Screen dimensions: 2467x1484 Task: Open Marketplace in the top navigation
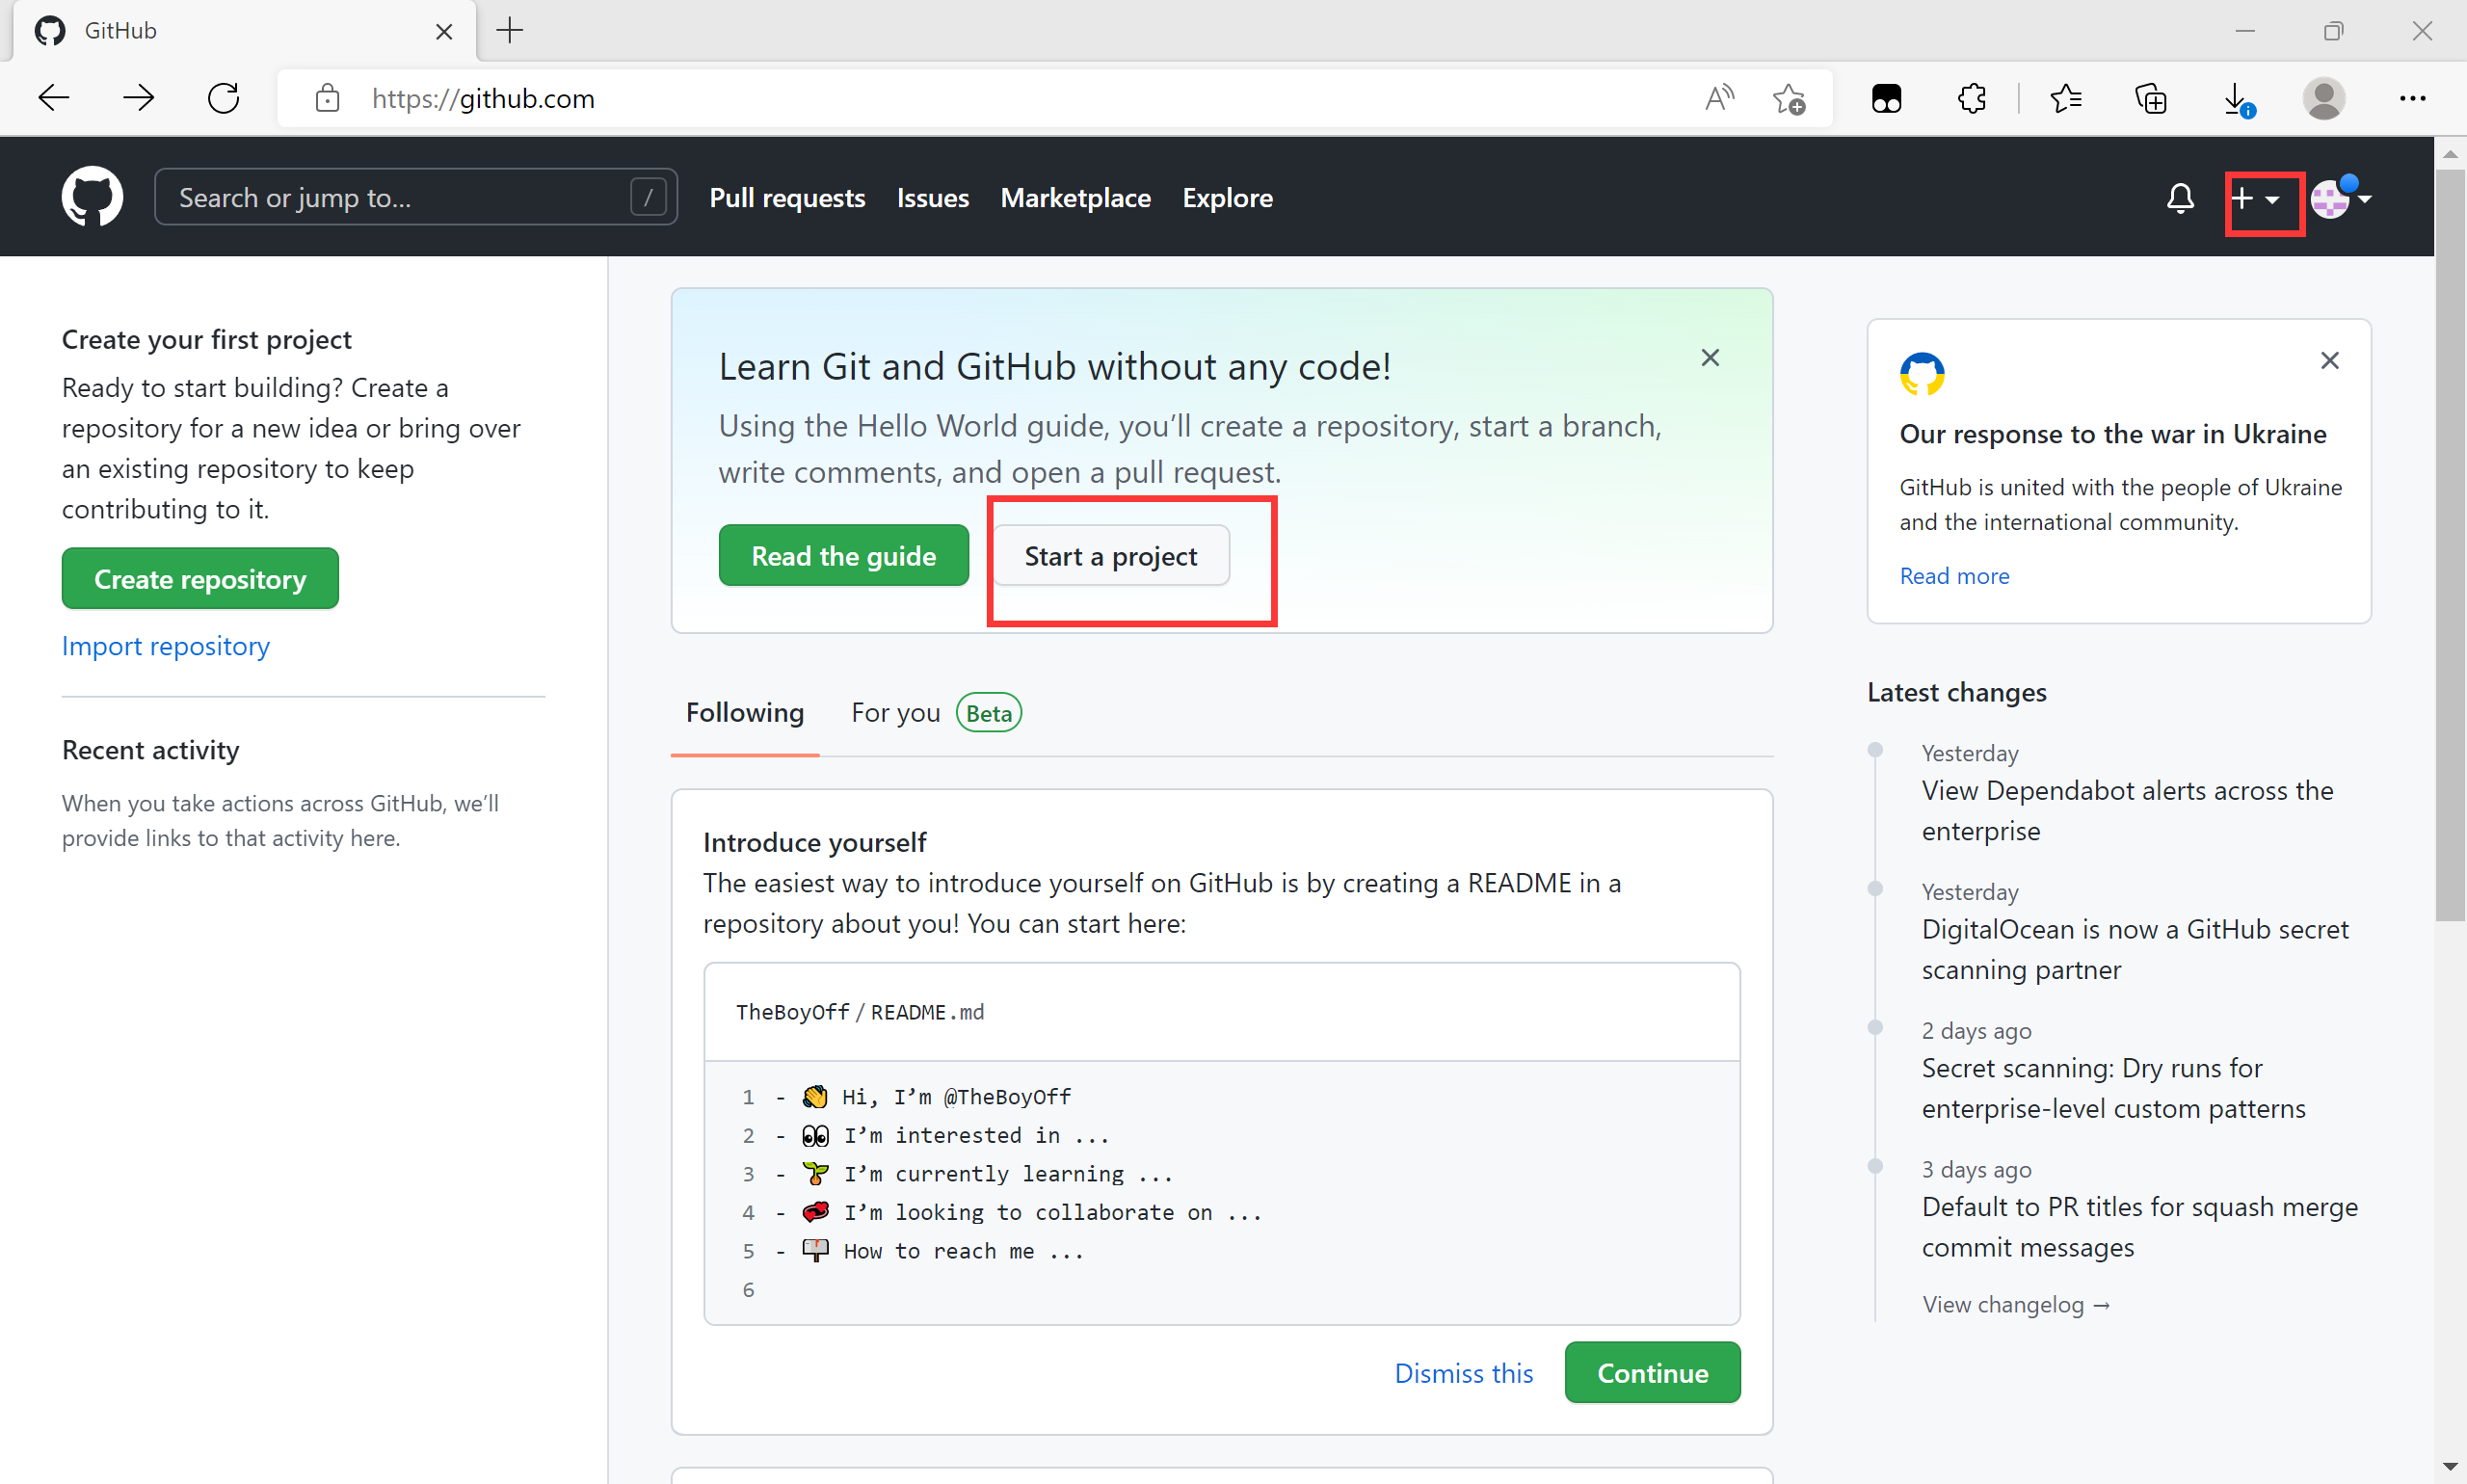(x=1075, y=198)
